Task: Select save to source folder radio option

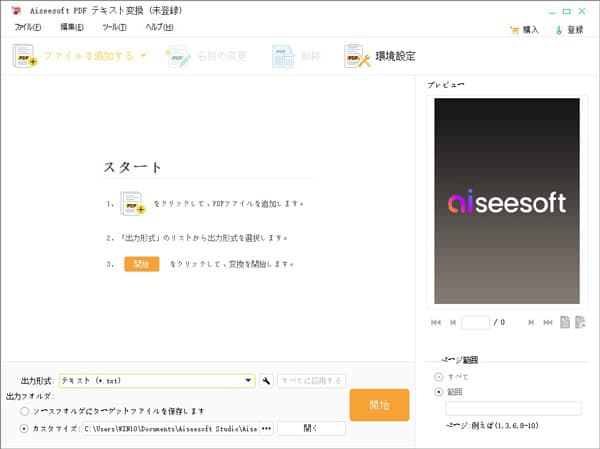Action: pos(24,411)
